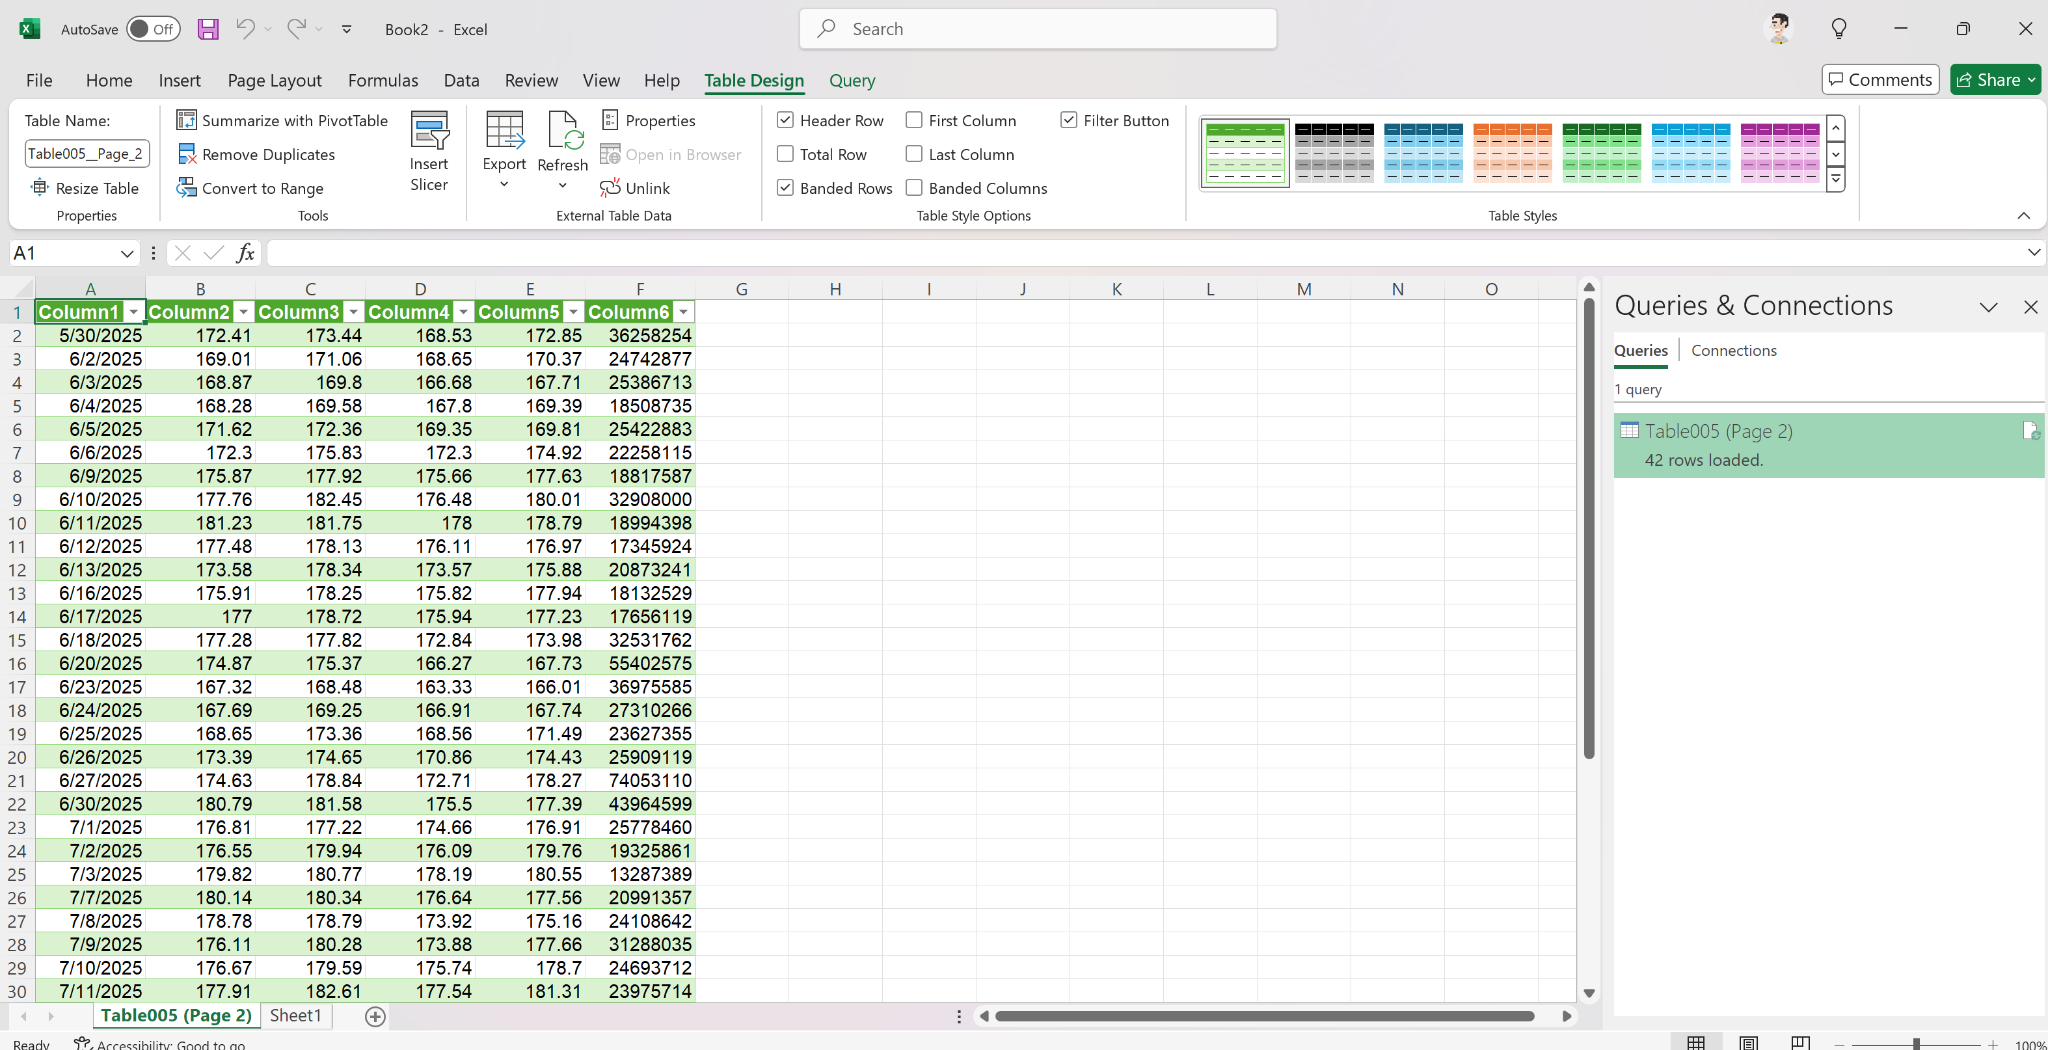Click the zoom slider in status bar
Screen dimensions: 2048x1050
click(x=1916, y=1044)
